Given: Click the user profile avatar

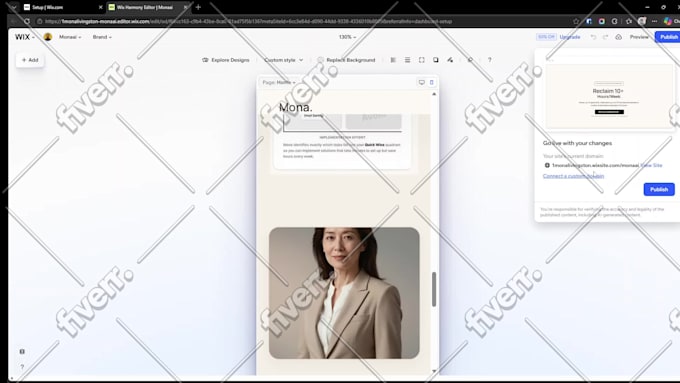Looking at the screenshot, I should [48, 37].
